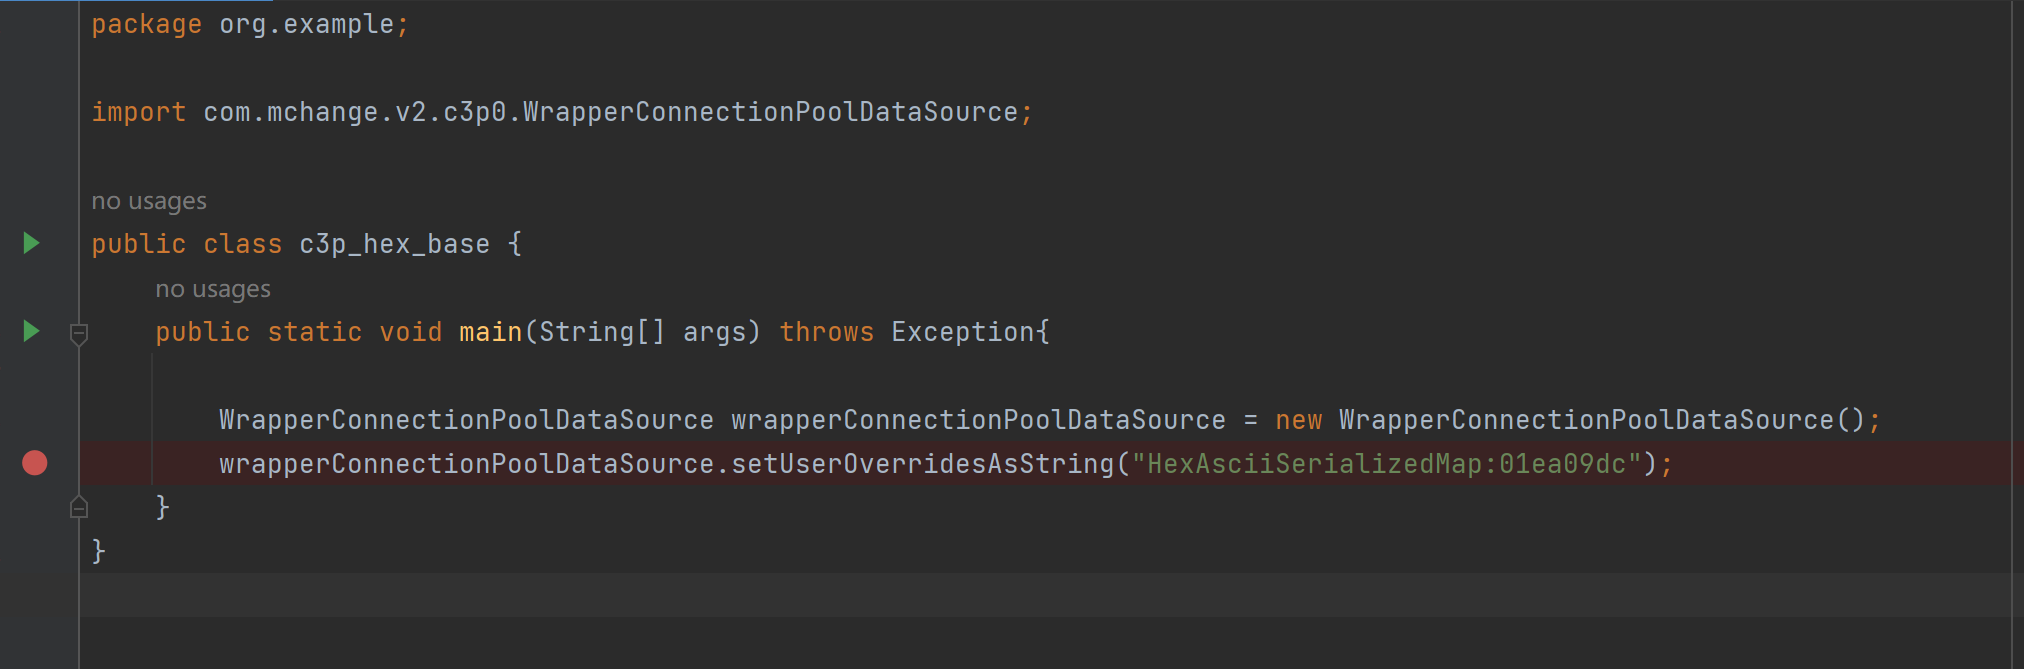
Task: Click the run arrow beside main method
Action: [x=31, y=331]
